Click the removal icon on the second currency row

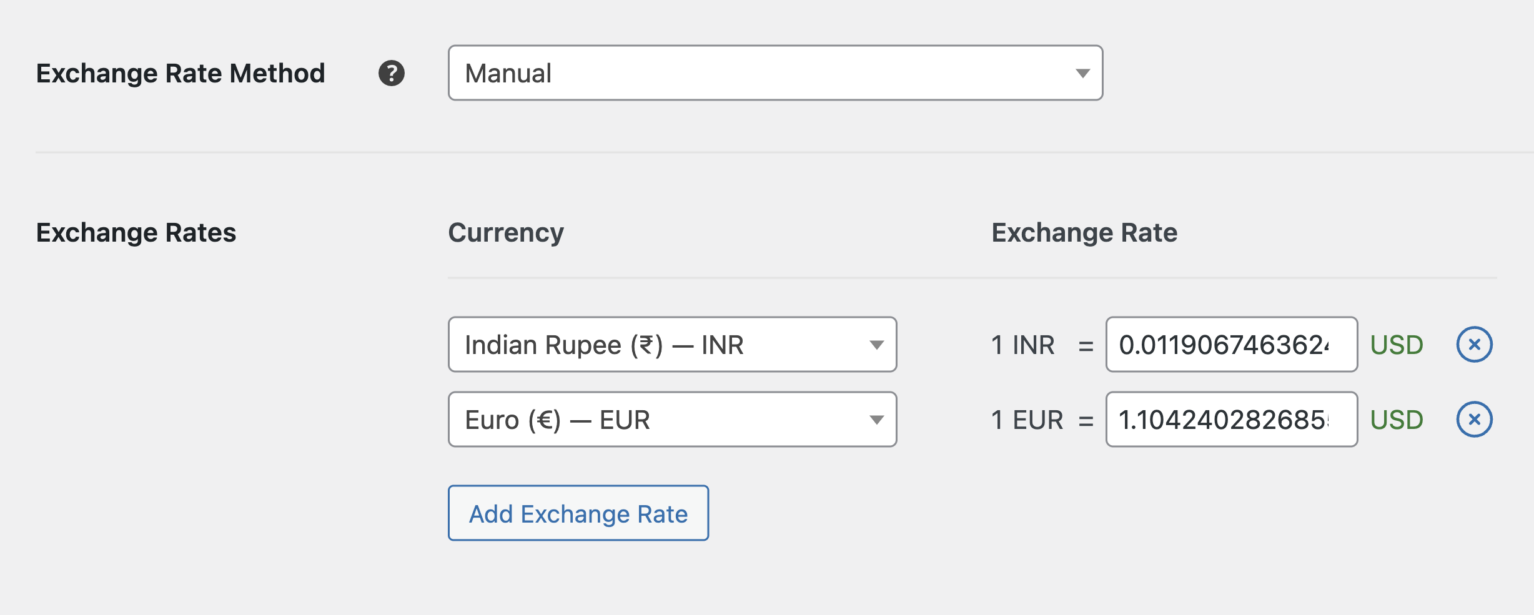pos(1473,419)
